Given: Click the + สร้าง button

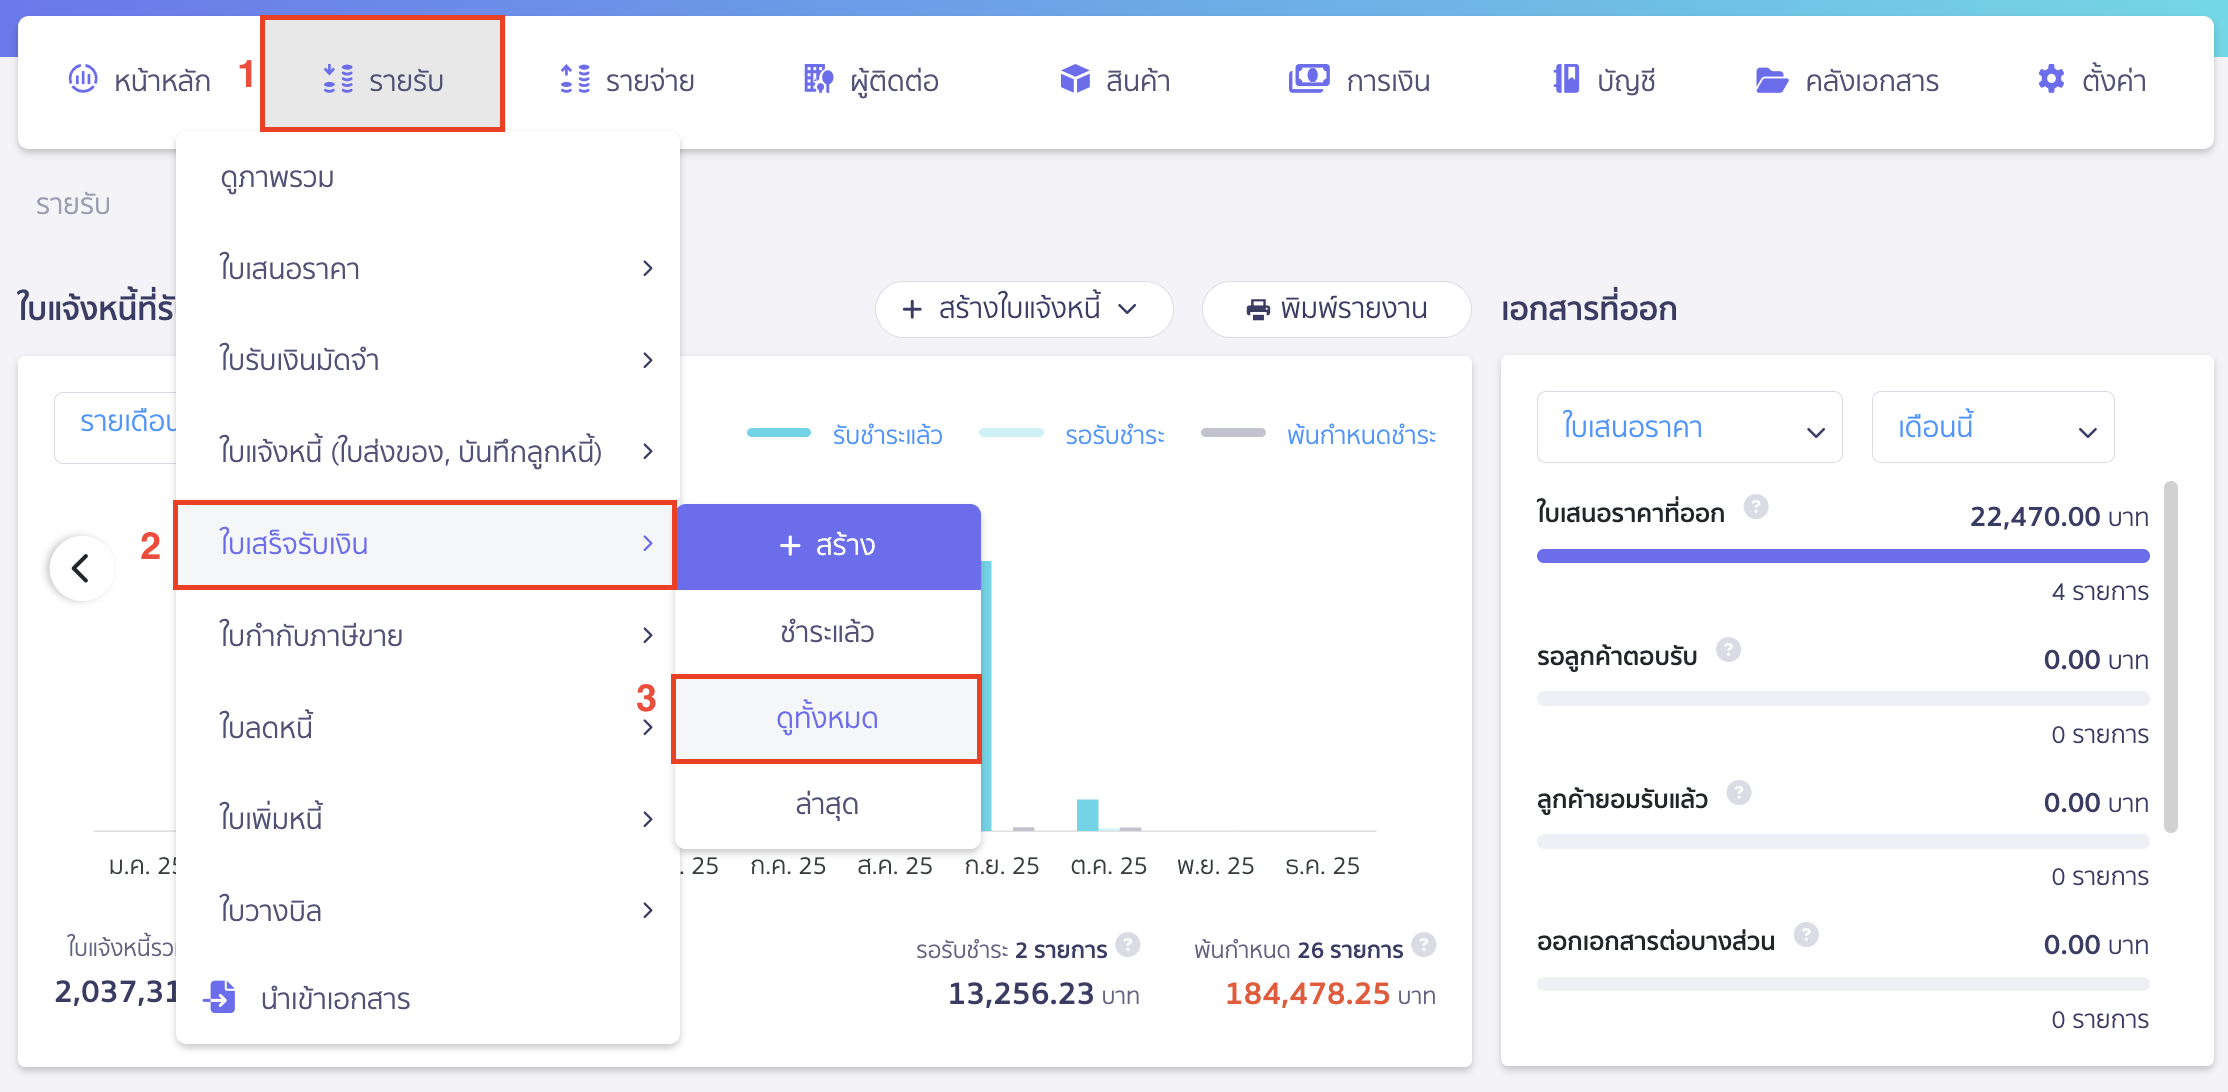Looking at the screenshot, I should [x=826, y=545].
